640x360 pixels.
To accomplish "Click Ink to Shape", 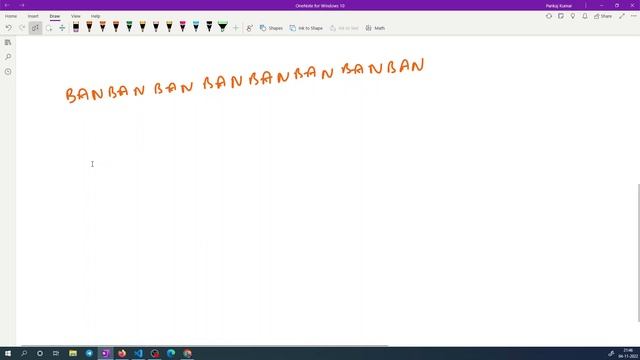I will (306, 28).
